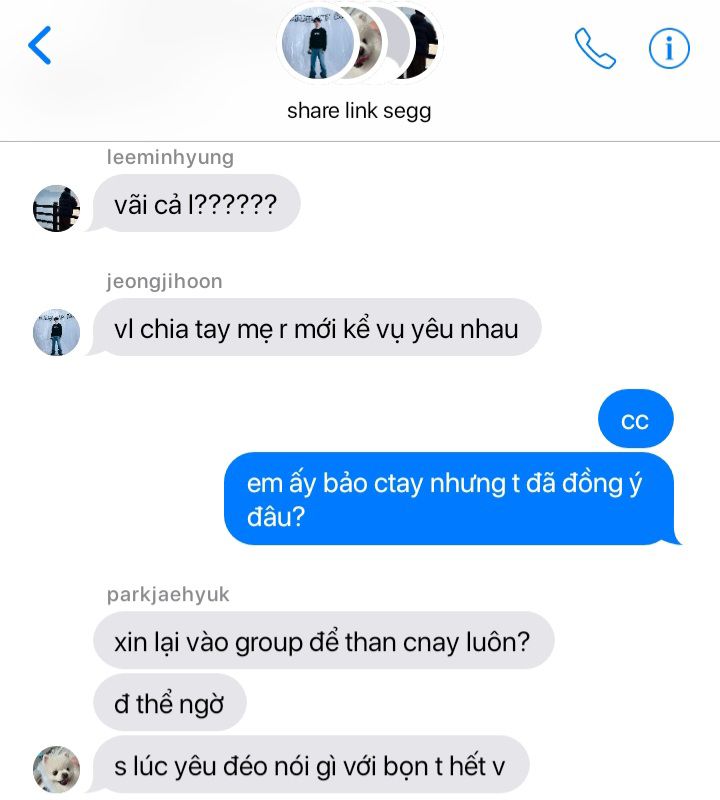Start a voice call with phone icon

coord(595,48)
